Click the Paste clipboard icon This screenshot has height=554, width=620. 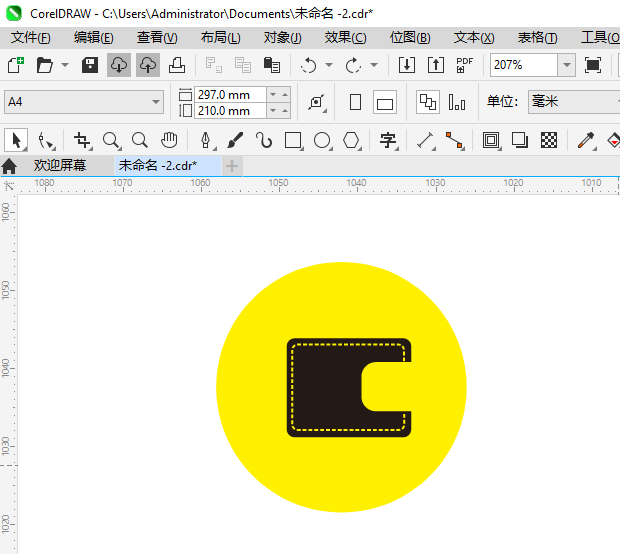click(272, 65)
